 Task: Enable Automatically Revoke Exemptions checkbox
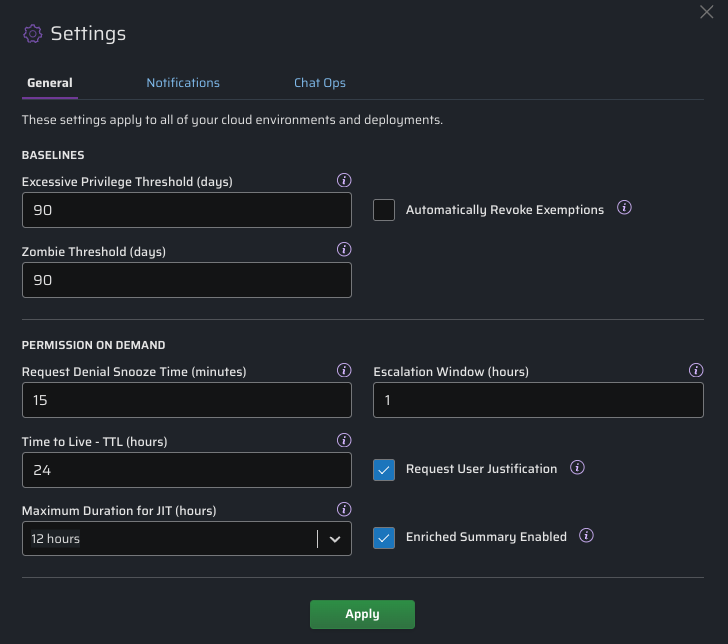pos(384,210)
